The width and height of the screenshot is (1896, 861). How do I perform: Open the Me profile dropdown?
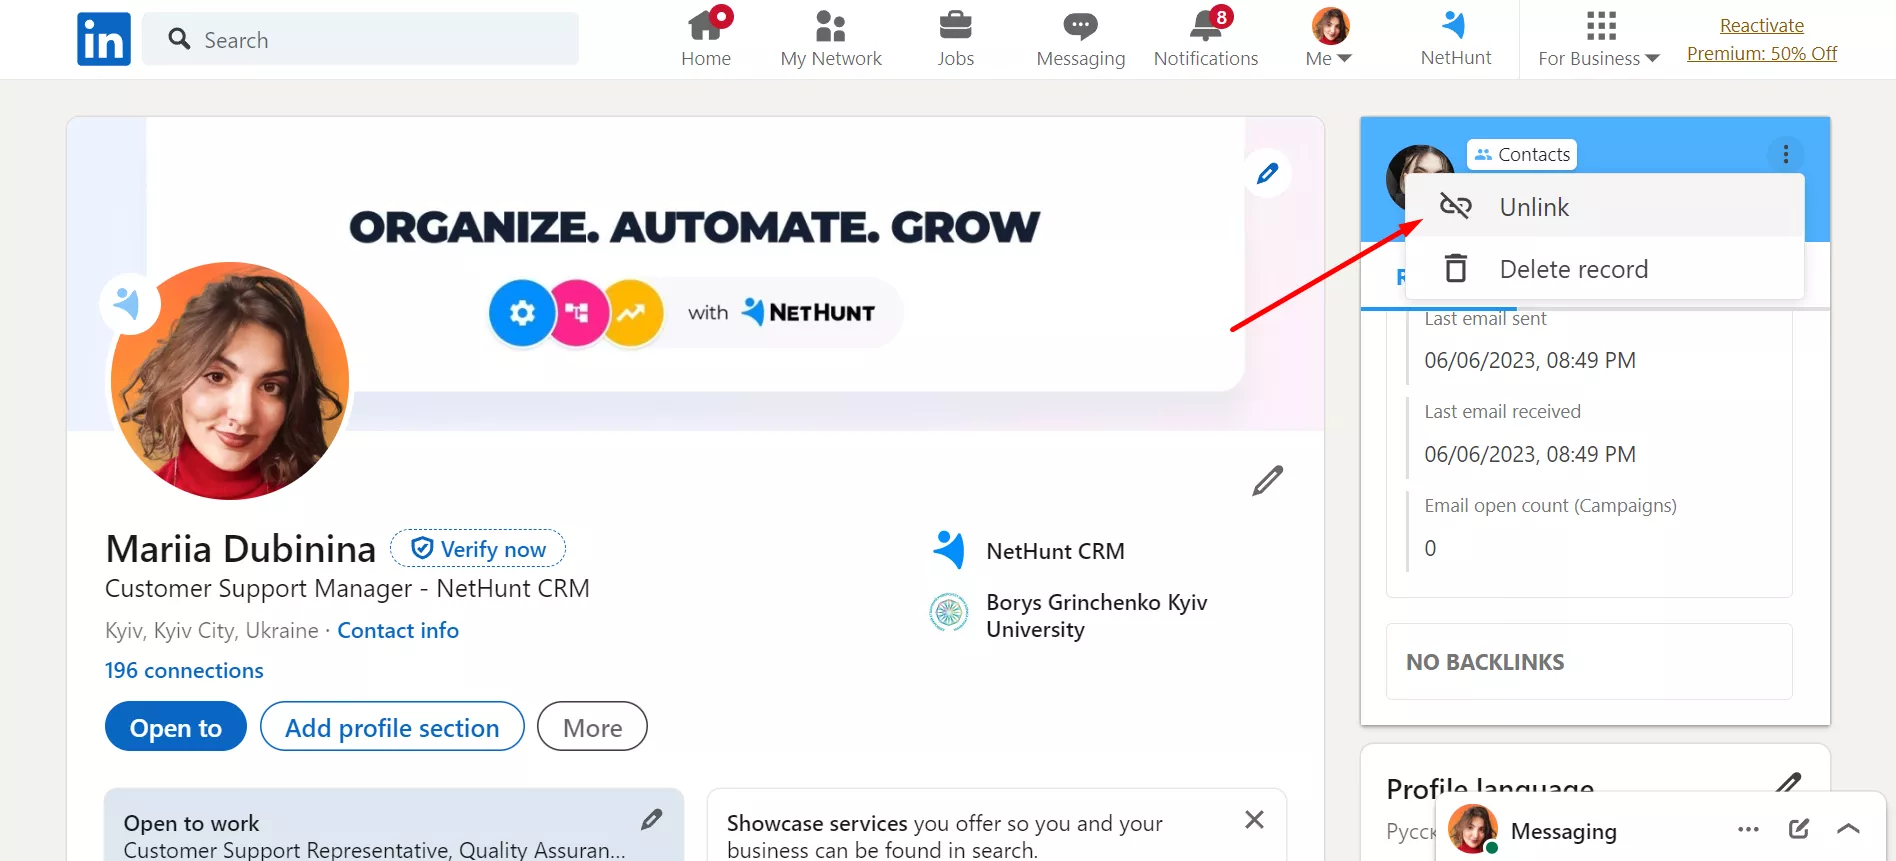tap(1329, 38)
